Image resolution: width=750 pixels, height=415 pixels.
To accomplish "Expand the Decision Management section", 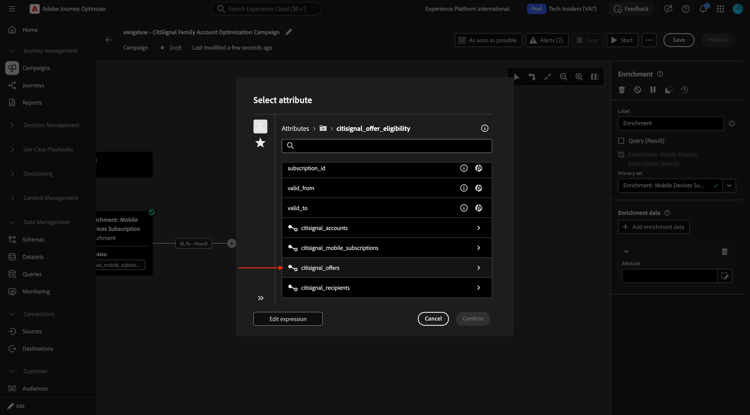I will click(12, 125).
